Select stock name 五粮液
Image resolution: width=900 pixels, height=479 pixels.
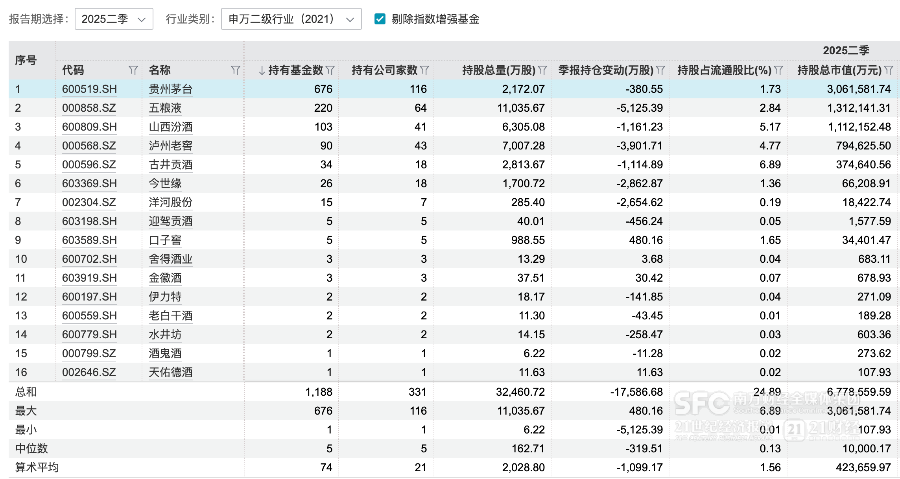point(165,108)
